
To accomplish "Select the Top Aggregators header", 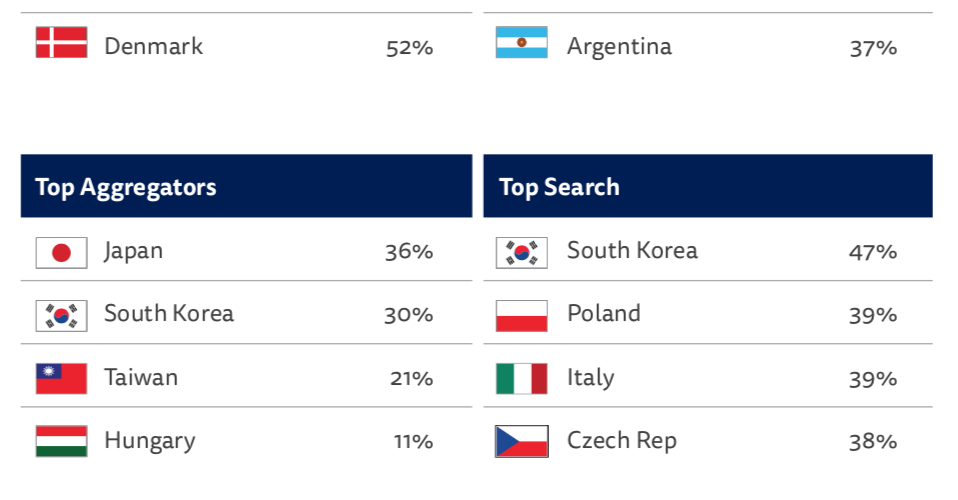I will pyautogui.click(x=246, y=186).
